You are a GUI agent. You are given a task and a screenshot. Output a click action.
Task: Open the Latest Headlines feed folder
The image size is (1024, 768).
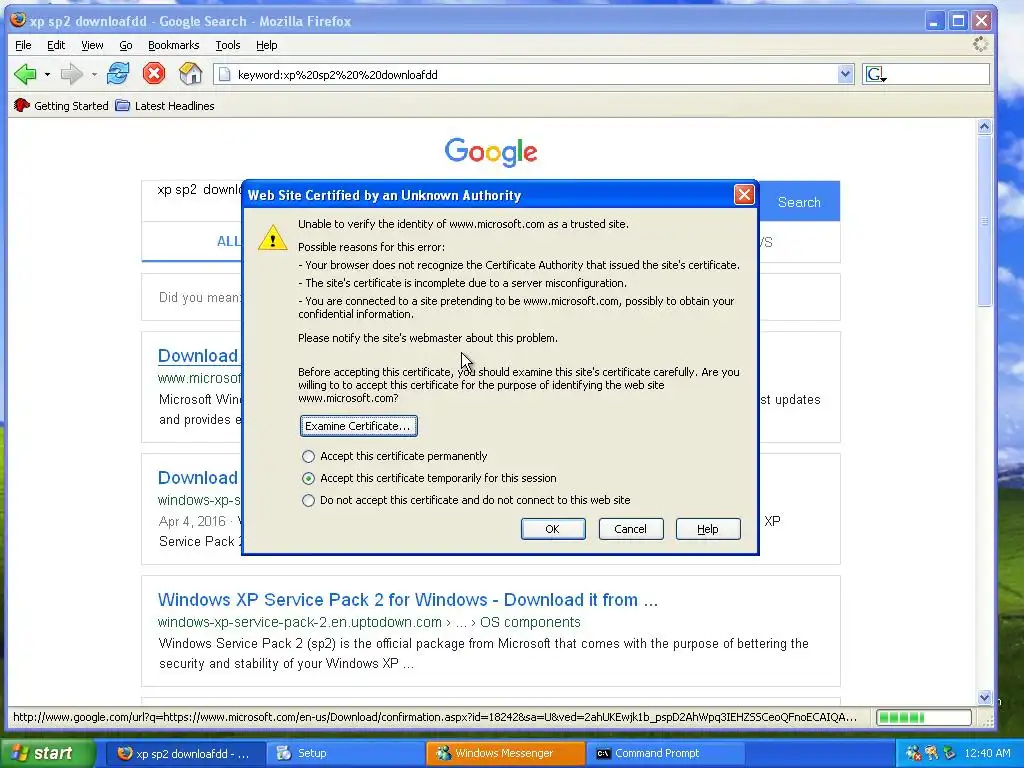[x=165, y=106]
